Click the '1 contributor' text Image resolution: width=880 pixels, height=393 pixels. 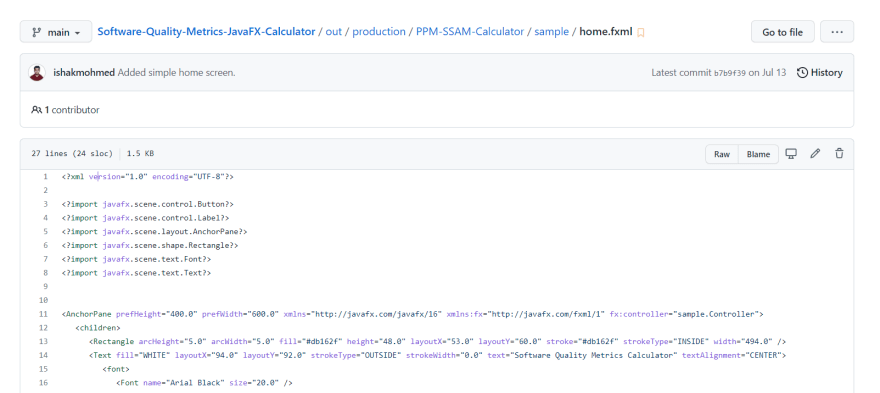pos(72,109)
